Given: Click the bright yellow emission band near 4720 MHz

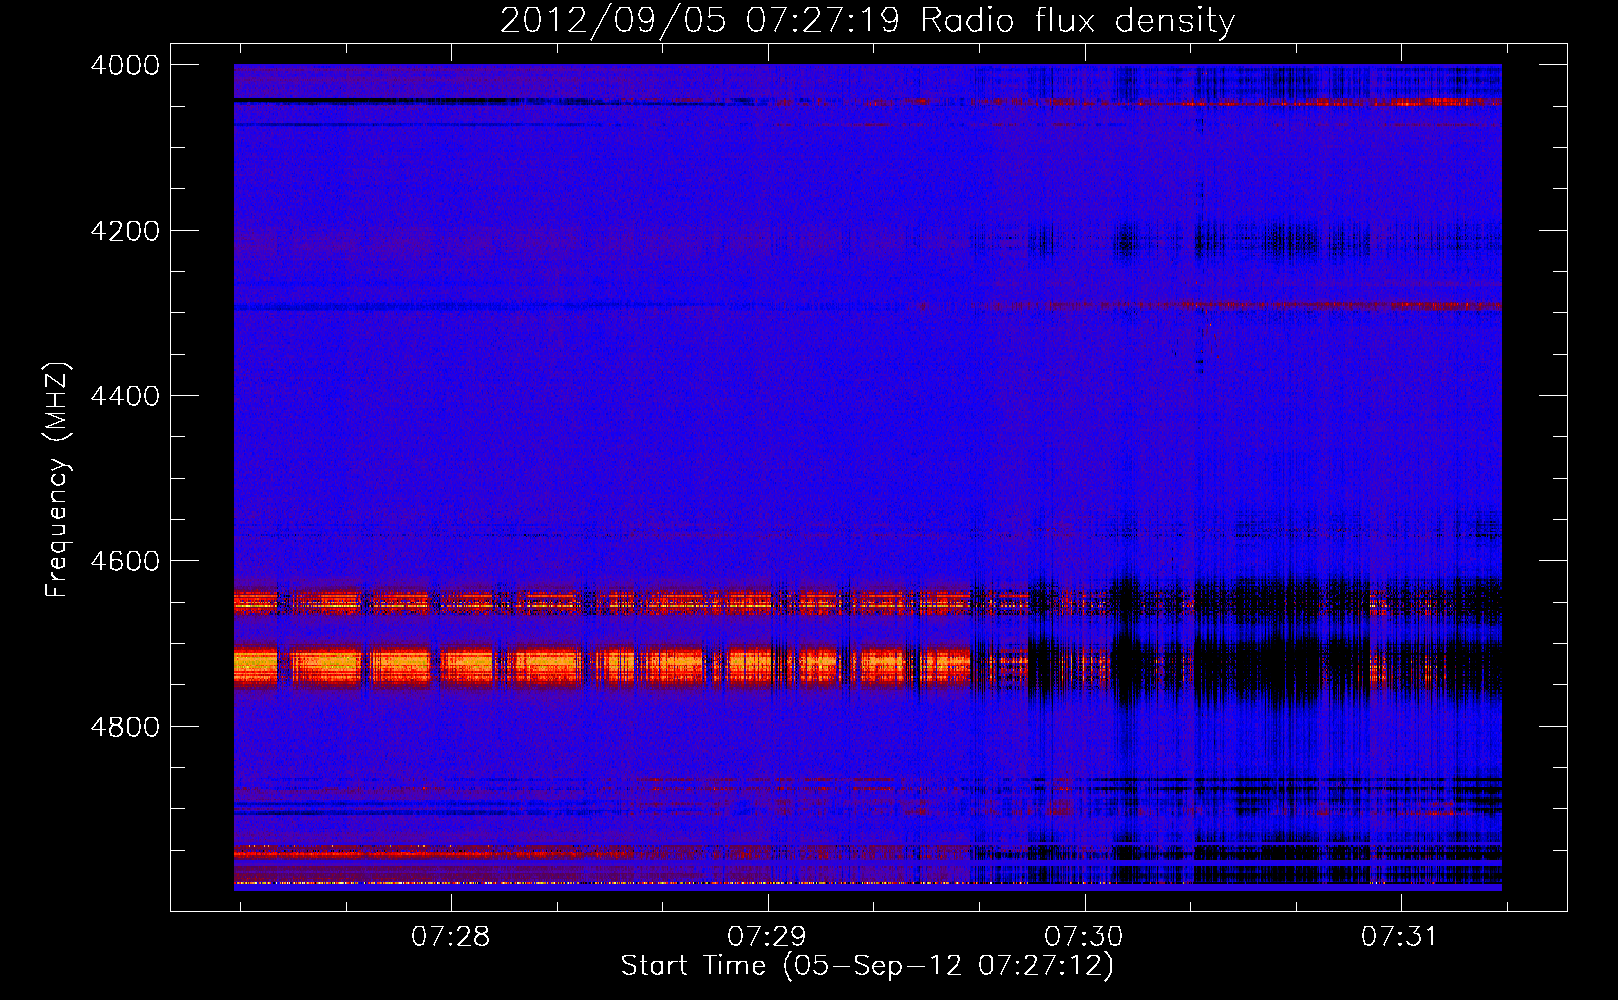Looking at the screenshot, I should coord(600,665).
